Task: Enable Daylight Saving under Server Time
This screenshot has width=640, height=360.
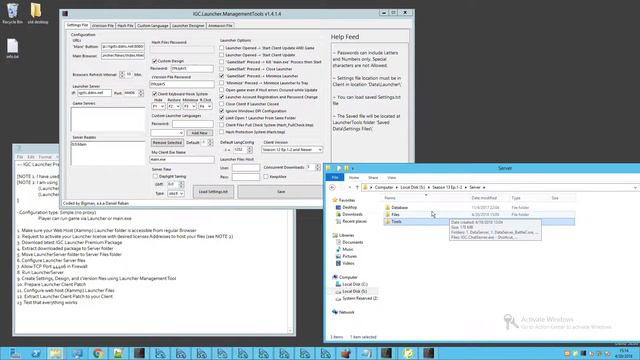Action: (155, 176)
